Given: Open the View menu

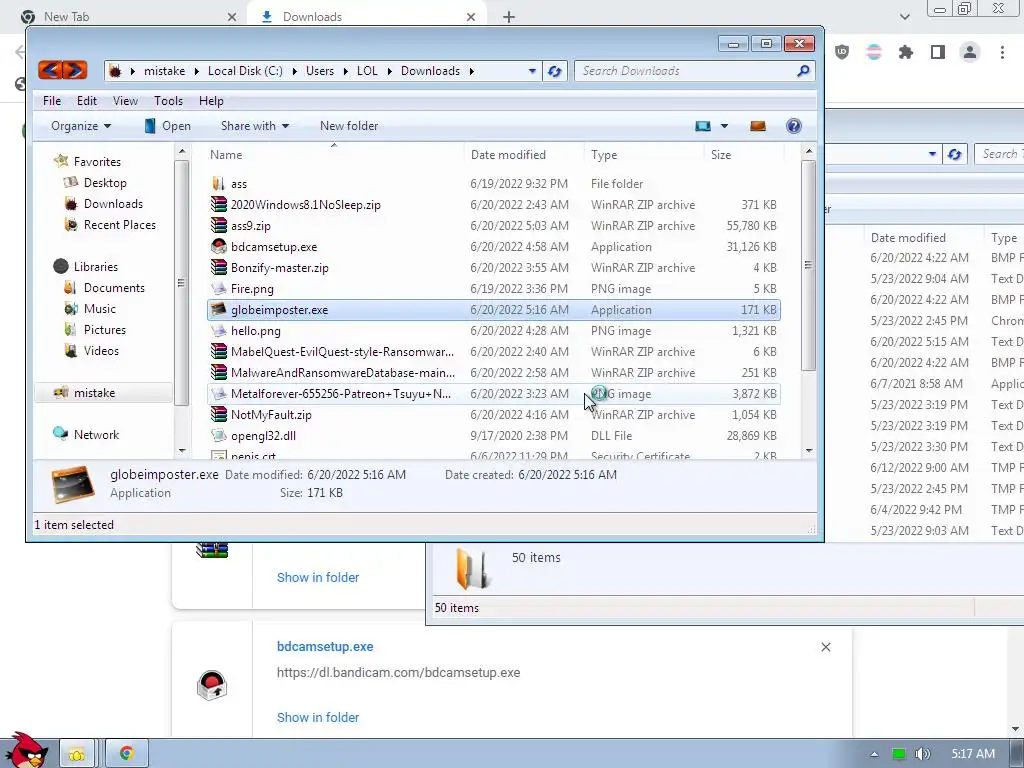Looking at the screenshot, I should [125, 101].
